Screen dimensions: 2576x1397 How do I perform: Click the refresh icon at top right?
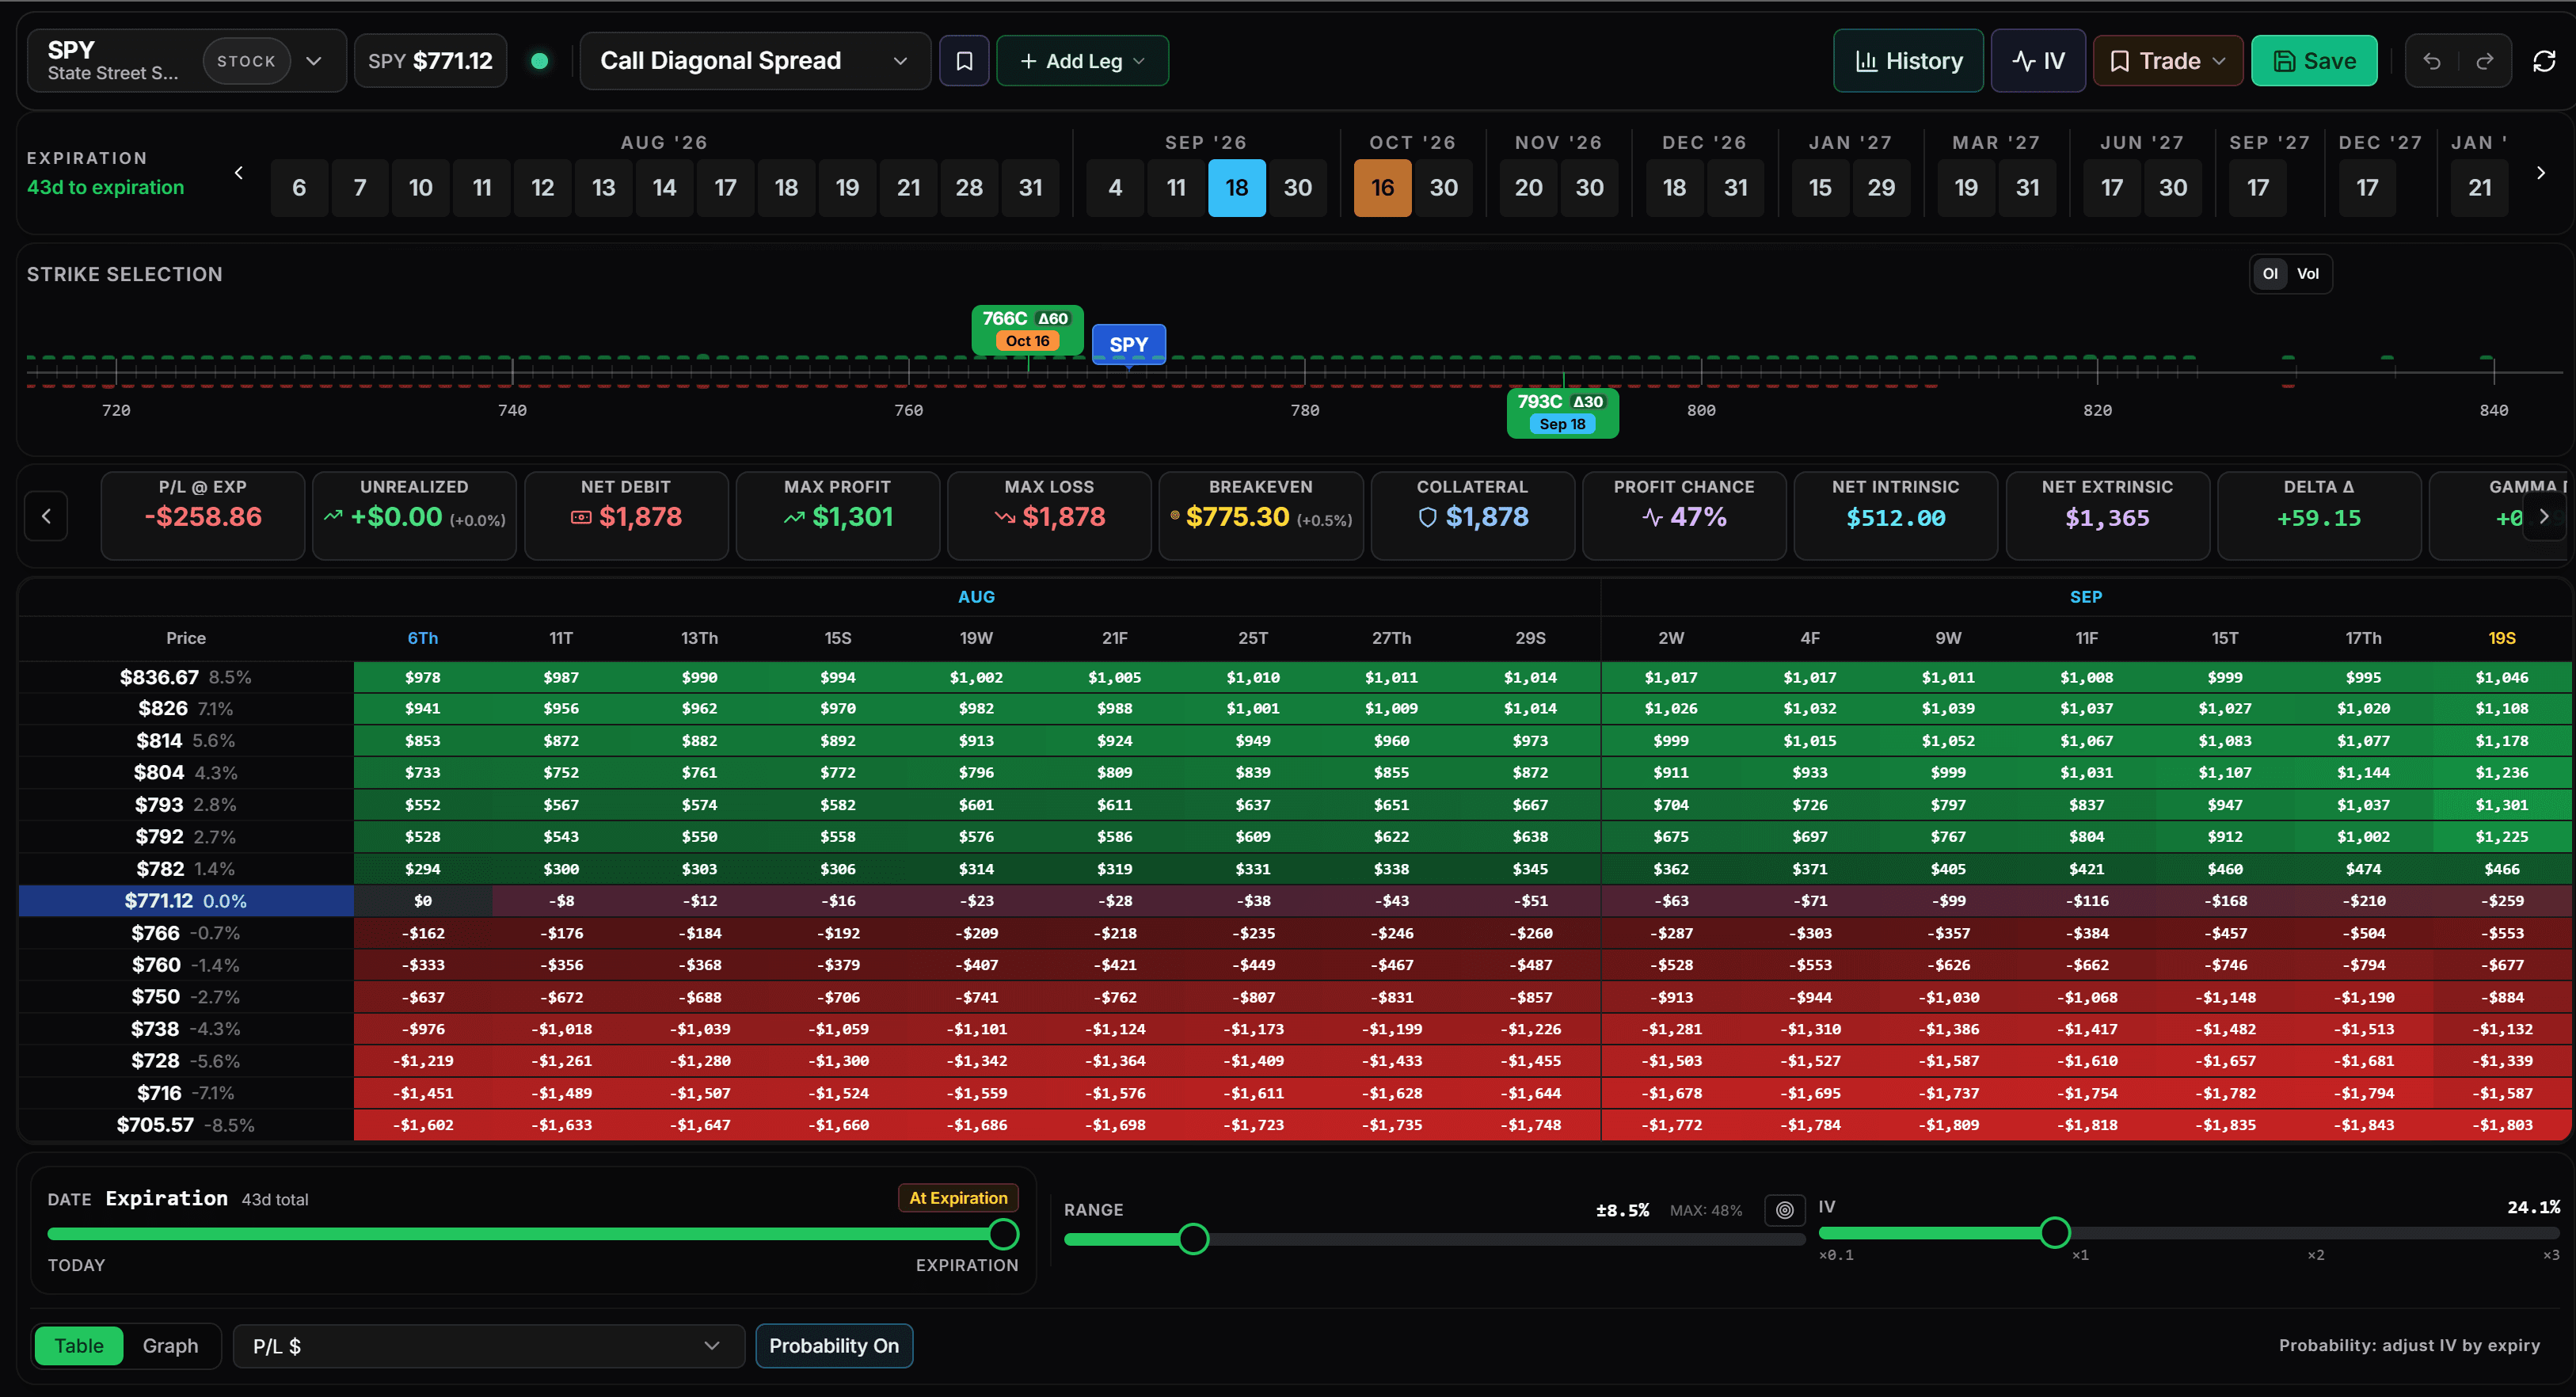click(2544, 61)
